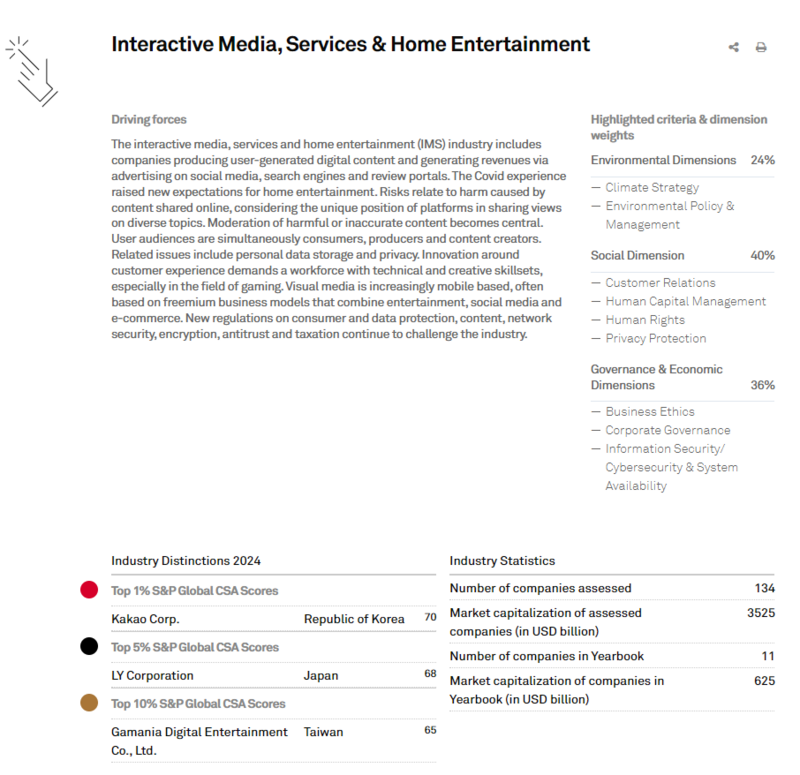Click the red Top 1% dot
The width and height of the screenshot is (800, 775).
point(90,590)
